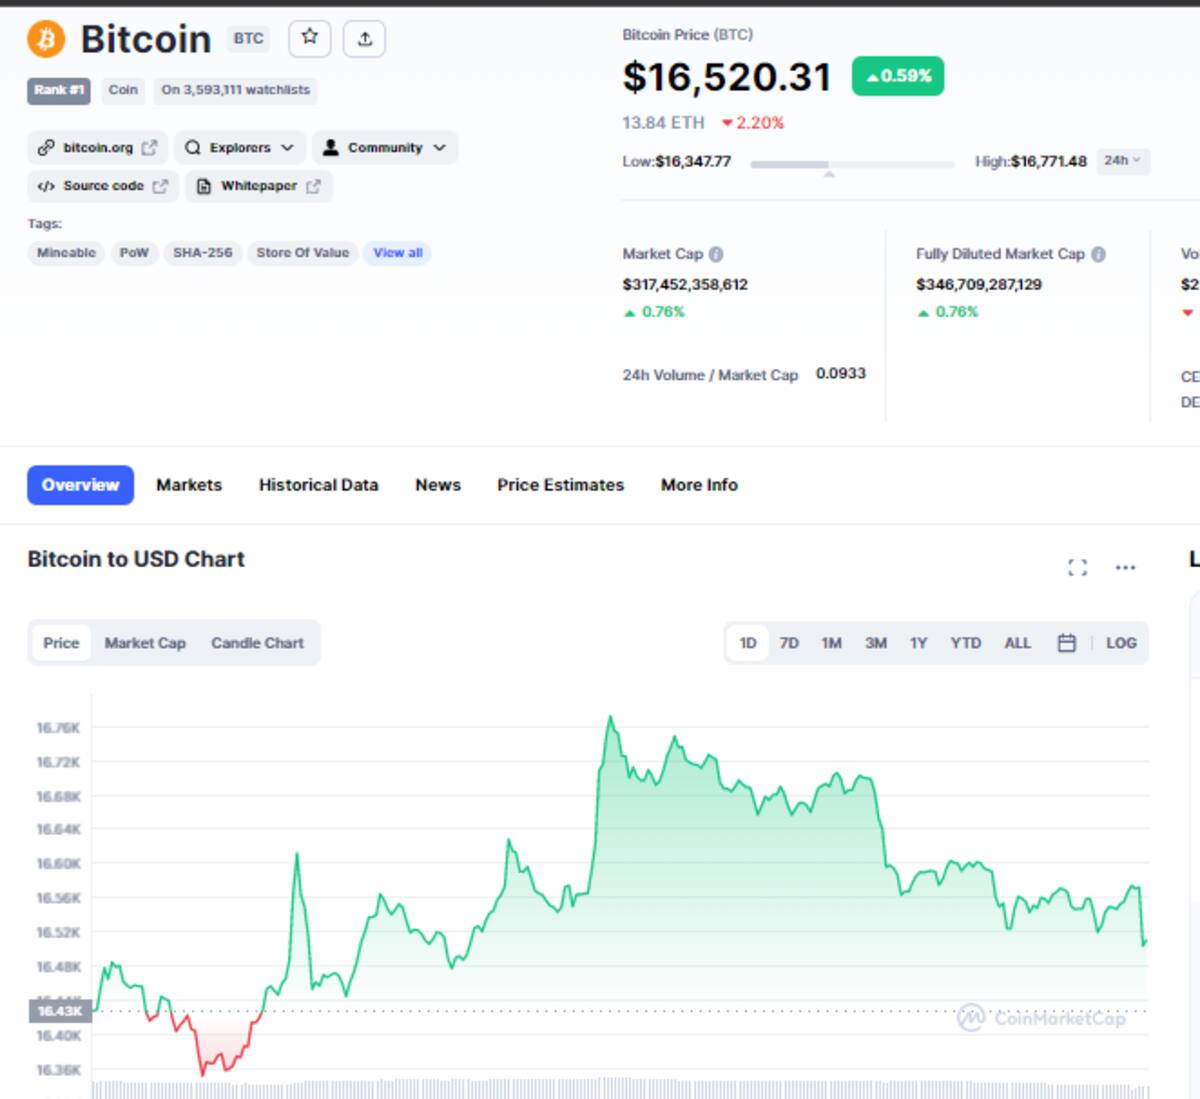Switch to the Historical Data tab

tap(318, 485)
